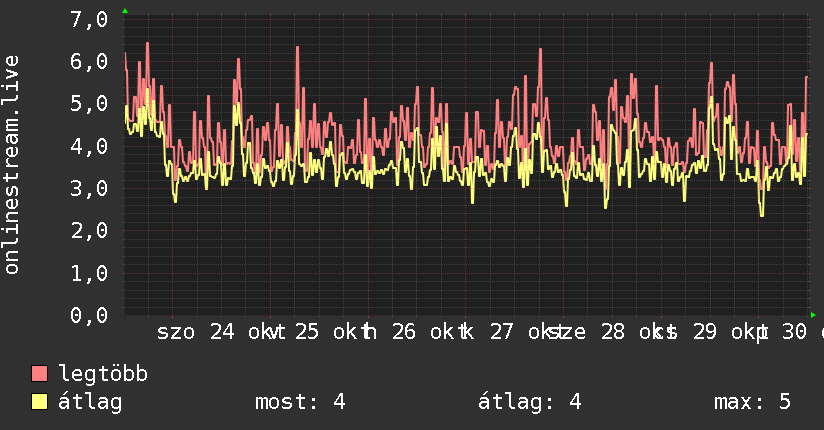The height and width of the screenshot is (430, 824).
Task: Click the 6,0 y-axis tick label
Action: (89, 62)
